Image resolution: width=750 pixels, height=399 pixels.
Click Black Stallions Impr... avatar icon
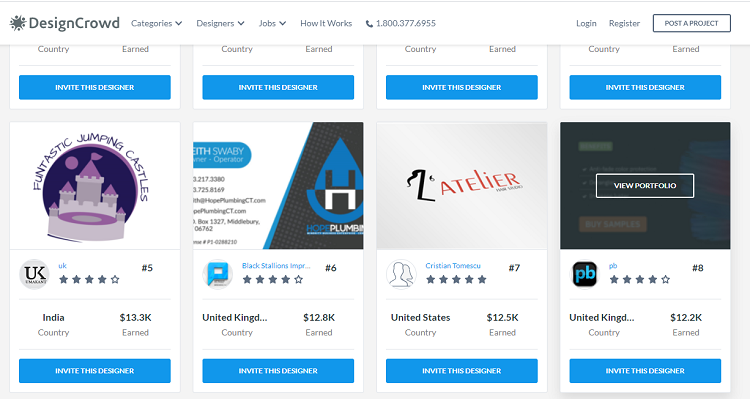click(x=218, y=274)
